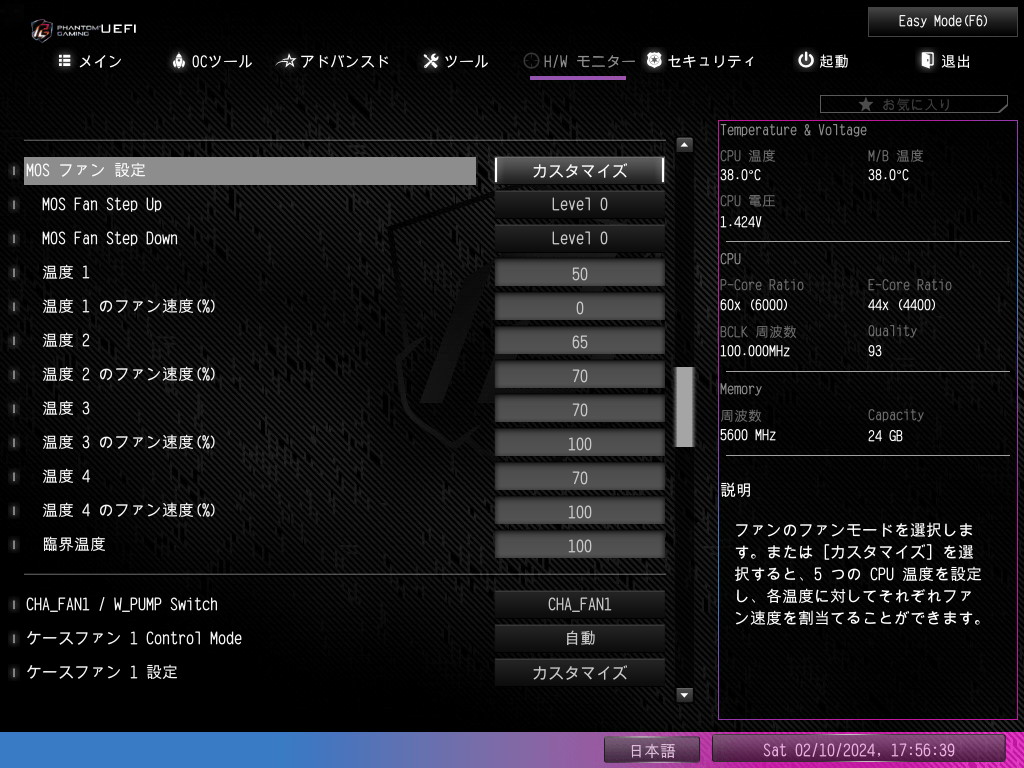Open the 起動 tab
Screen dimensions: 1024x768
[x=823, y=61]
